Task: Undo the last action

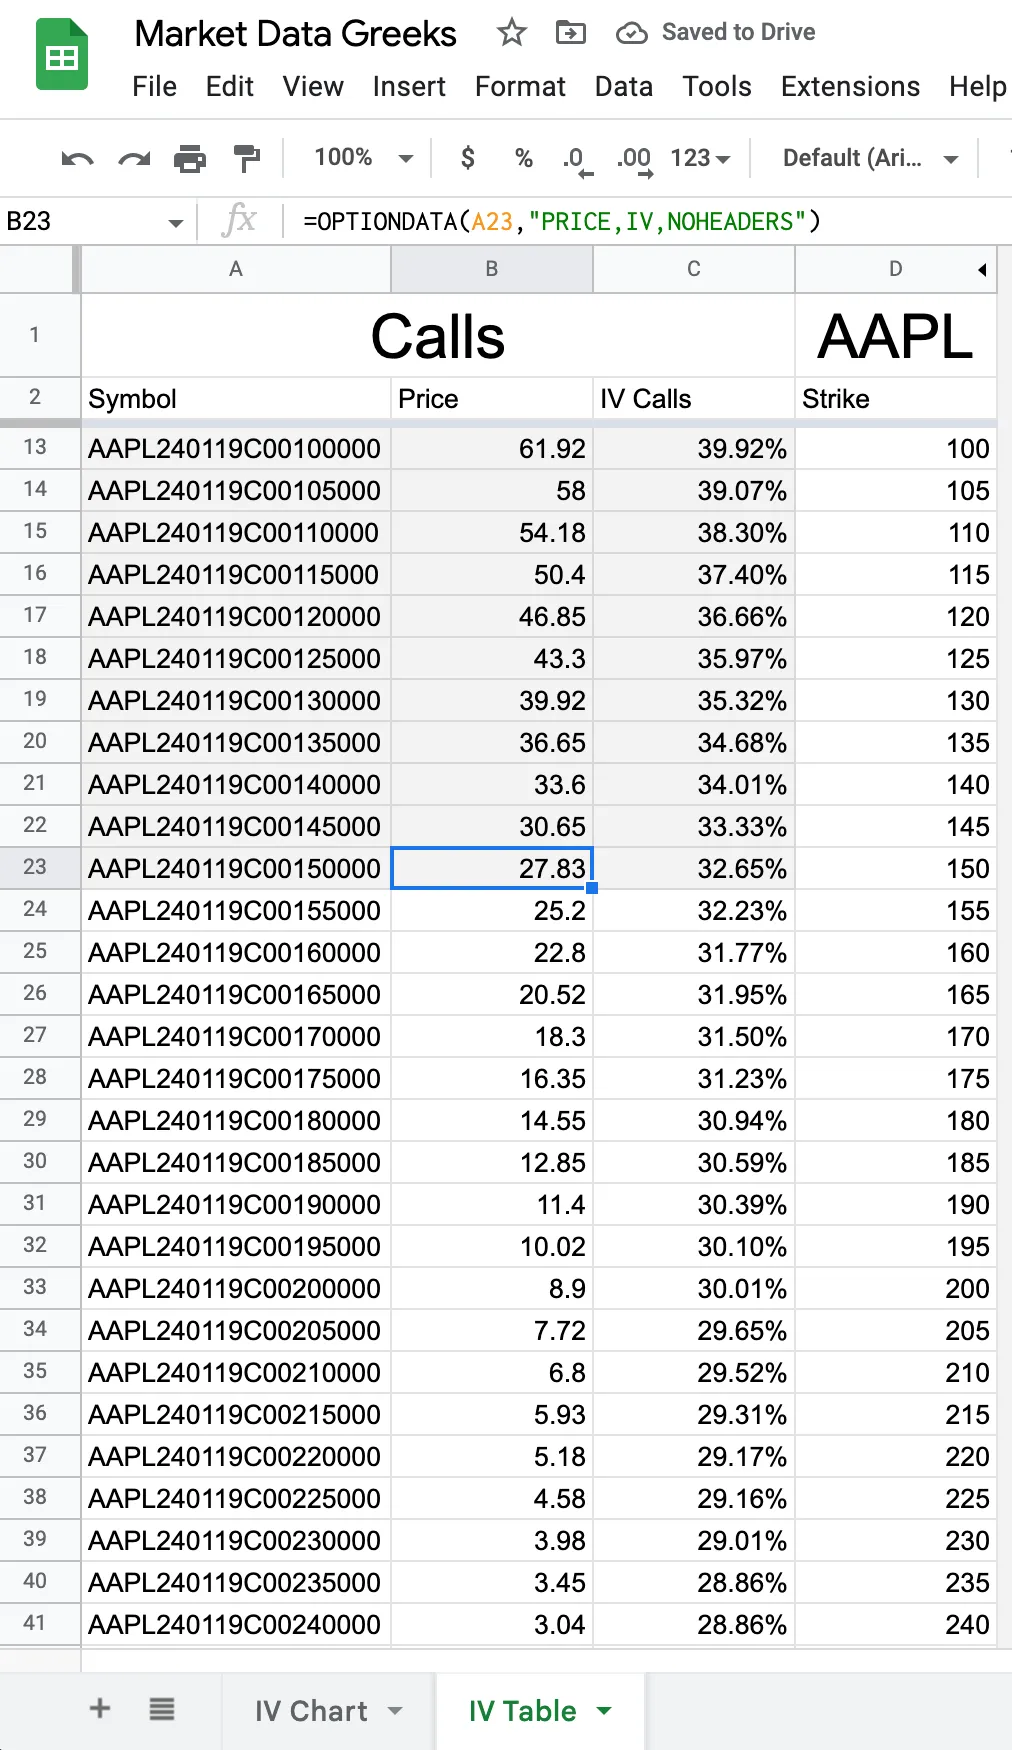Action: click(78, 158)
